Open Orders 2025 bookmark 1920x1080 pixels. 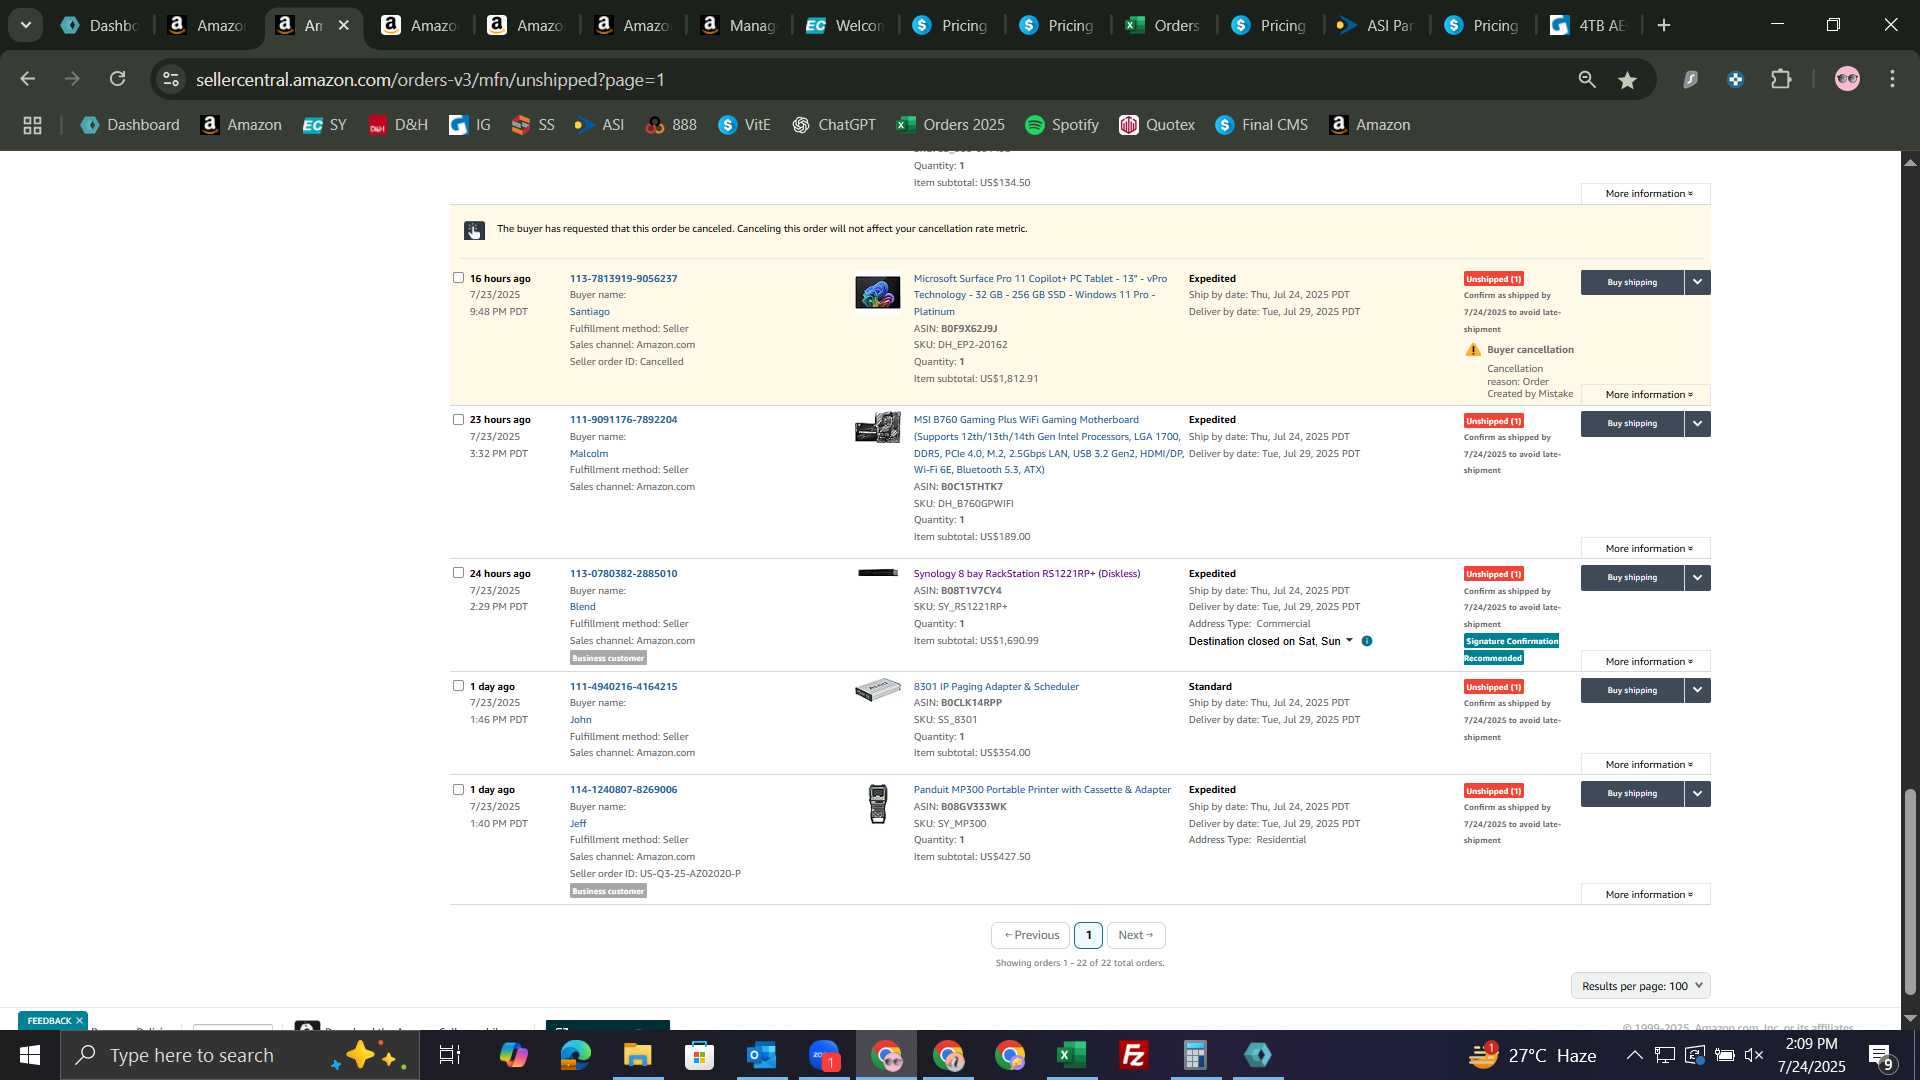coord(951,125)
